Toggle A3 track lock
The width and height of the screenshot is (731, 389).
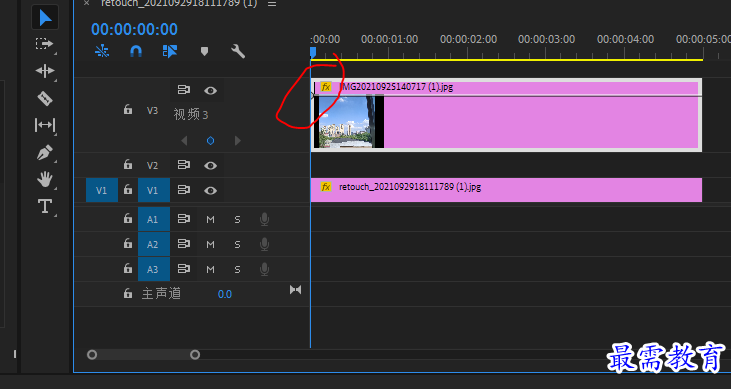(128, 269)
